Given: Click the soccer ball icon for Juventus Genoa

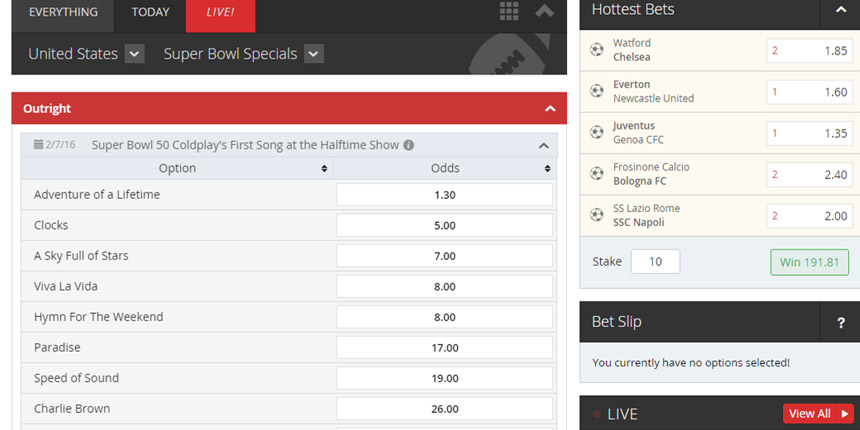Looking at the screenshot, I should click(597, 132).
